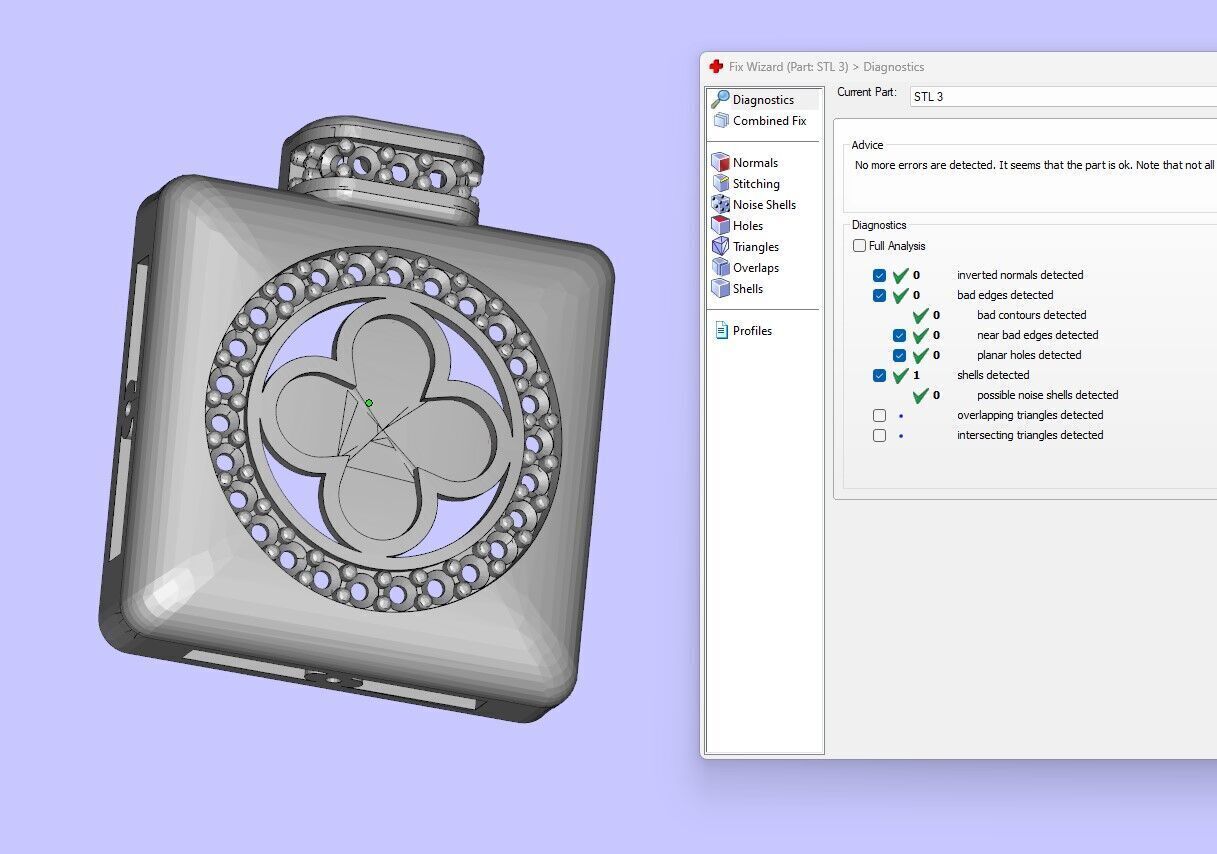Click the clover shape on the model

point(384,427)
